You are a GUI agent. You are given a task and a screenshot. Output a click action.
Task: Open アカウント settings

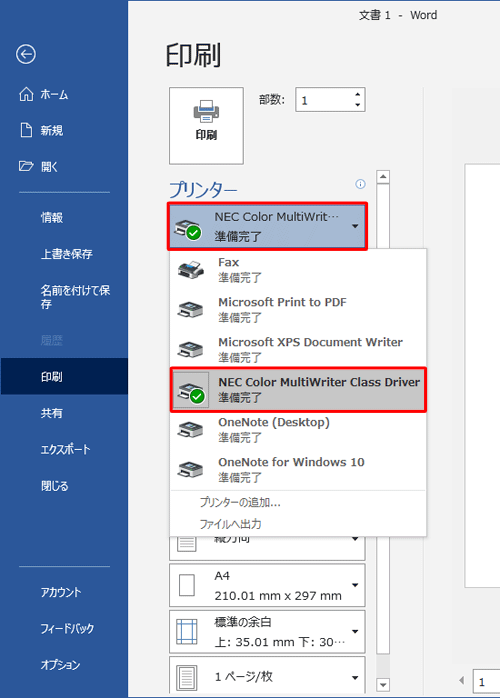[61, 592]
